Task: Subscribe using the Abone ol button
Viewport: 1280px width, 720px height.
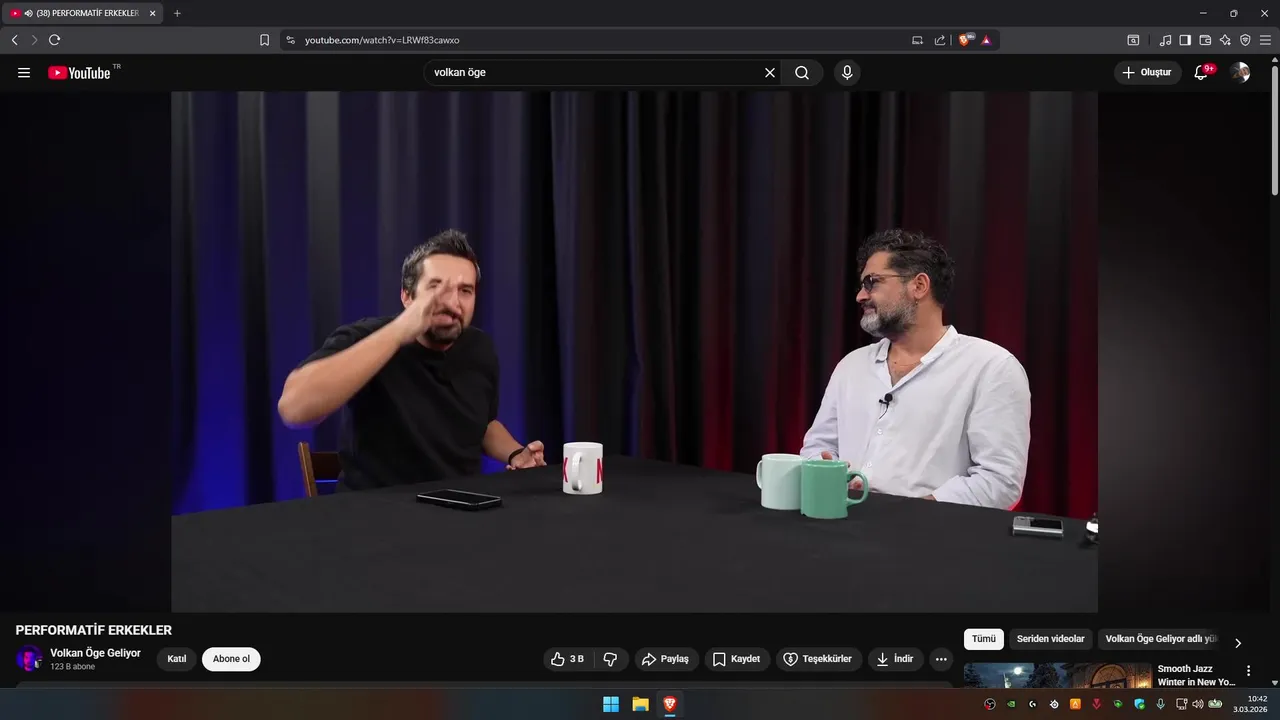Action: pos(231,659)
